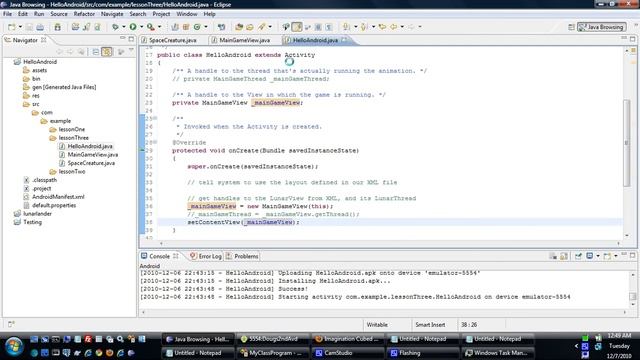Click the Open Perspective icon

(571, 27)
